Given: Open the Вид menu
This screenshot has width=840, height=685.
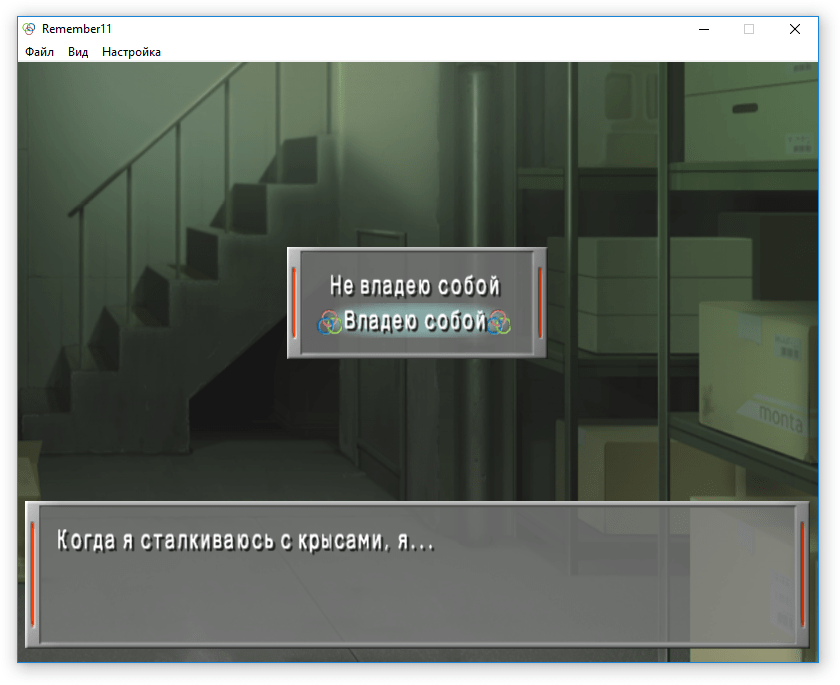Looking at the screenshot, I should [x=78, y=52].
